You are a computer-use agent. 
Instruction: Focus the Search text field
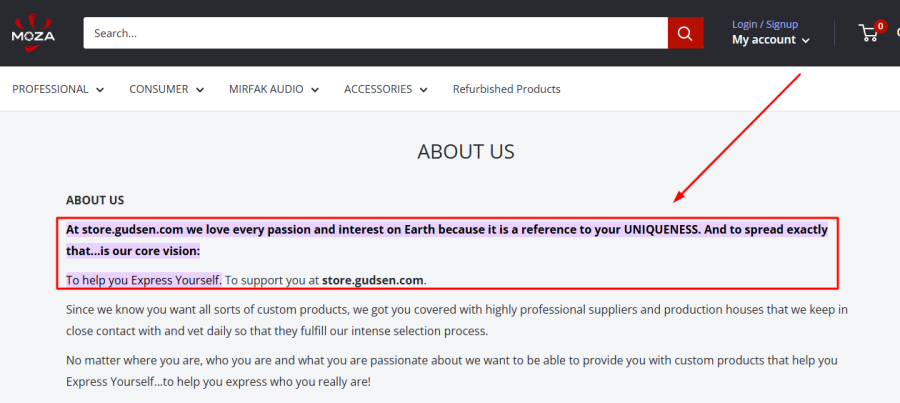coord(375,33)
